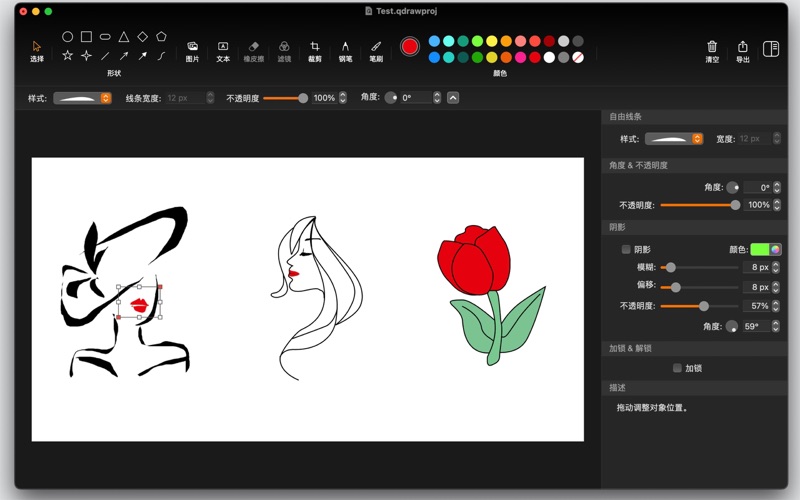Click the red lips on the hat lady
The width and height of the screenshot is (800, 500).
(x=140, y=302)
